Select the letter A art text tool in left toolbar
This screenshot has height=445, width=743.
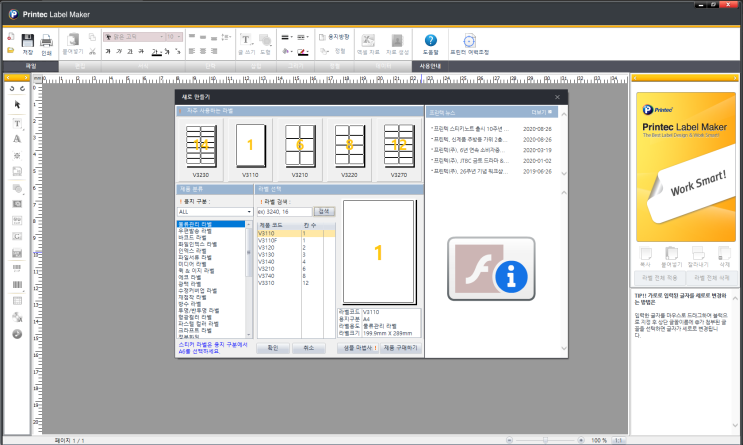[17, 139]
